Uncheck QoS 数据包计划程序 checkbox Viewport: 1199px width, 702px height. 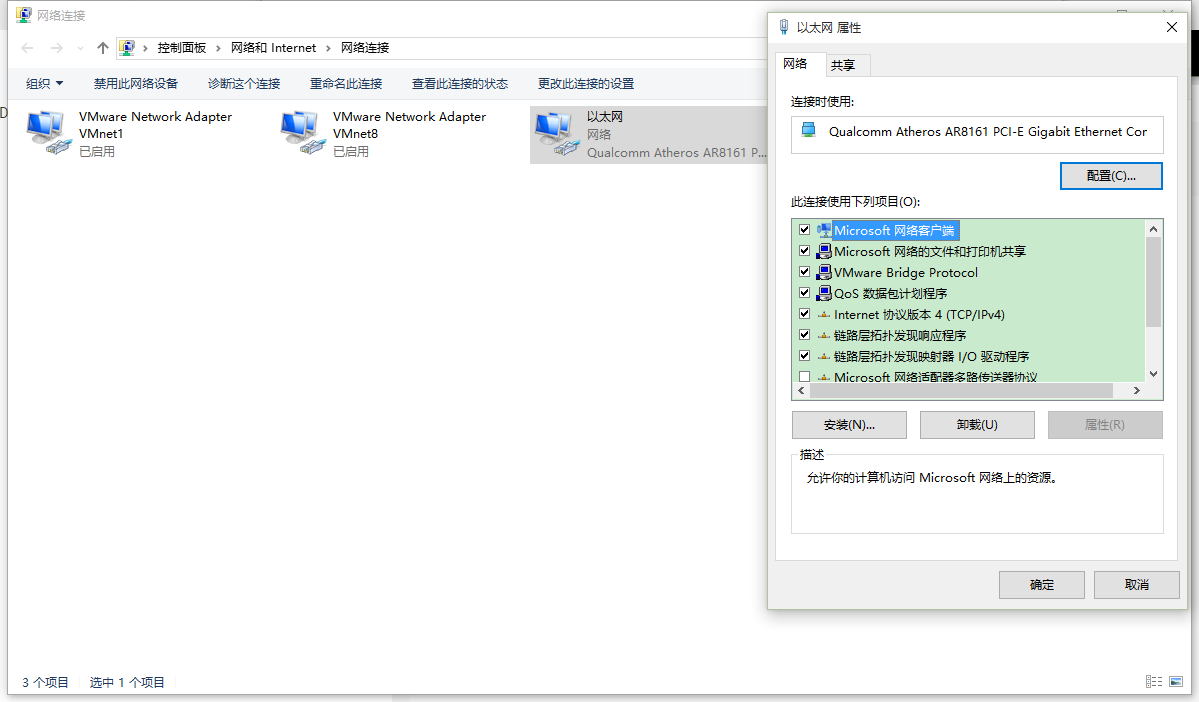point(804,293)
